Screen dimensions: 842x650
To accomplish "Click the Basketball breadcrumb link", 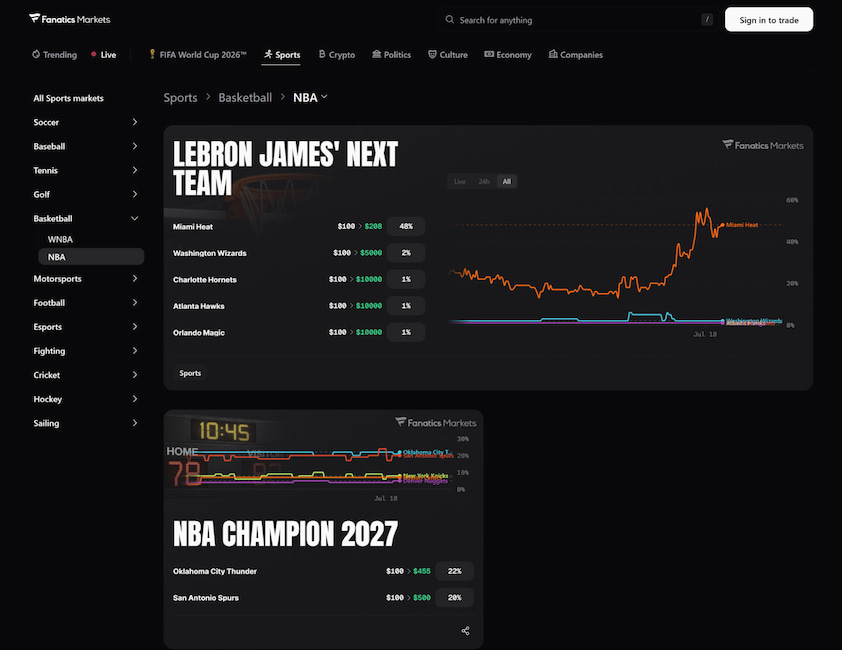I will (245, 98).
